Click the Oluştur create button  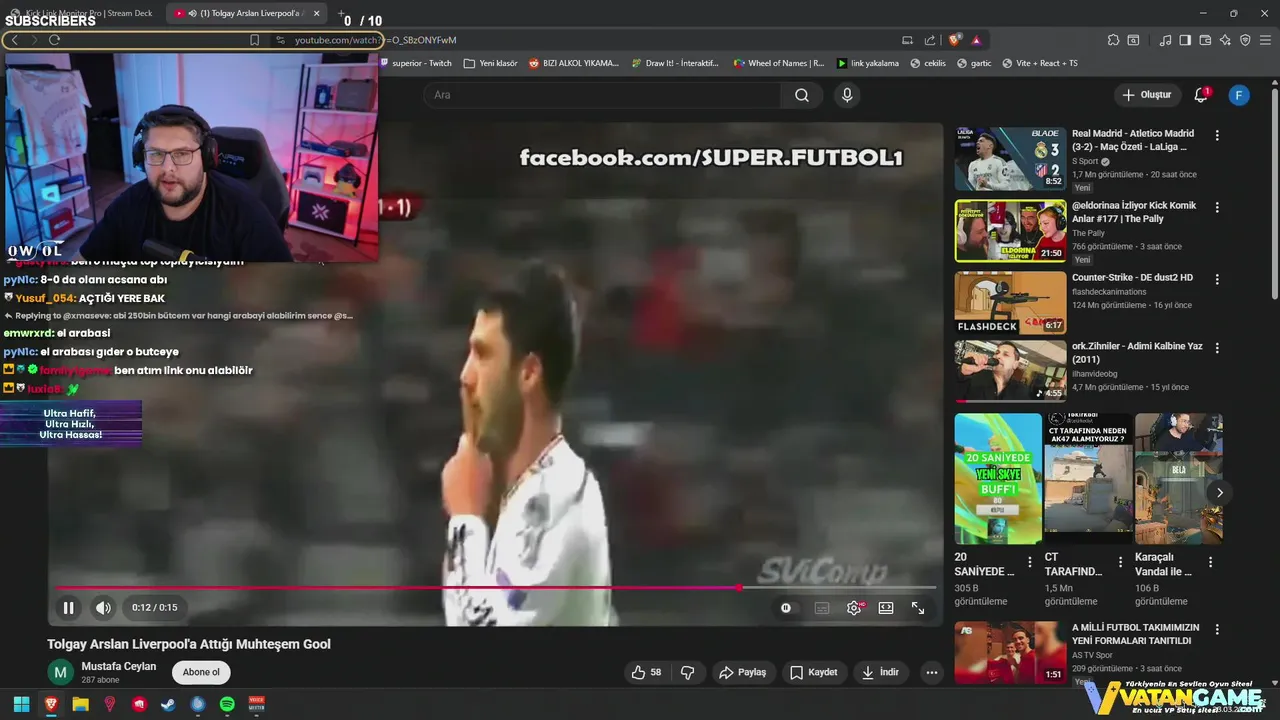(x=1147, y=95)
